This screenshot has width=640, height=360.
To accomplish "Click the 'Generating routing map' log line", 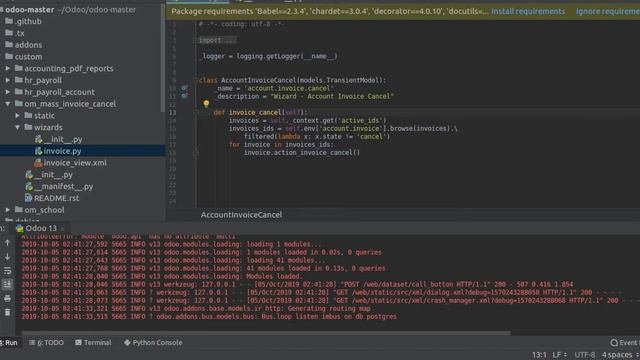I will tap(196, 309).
